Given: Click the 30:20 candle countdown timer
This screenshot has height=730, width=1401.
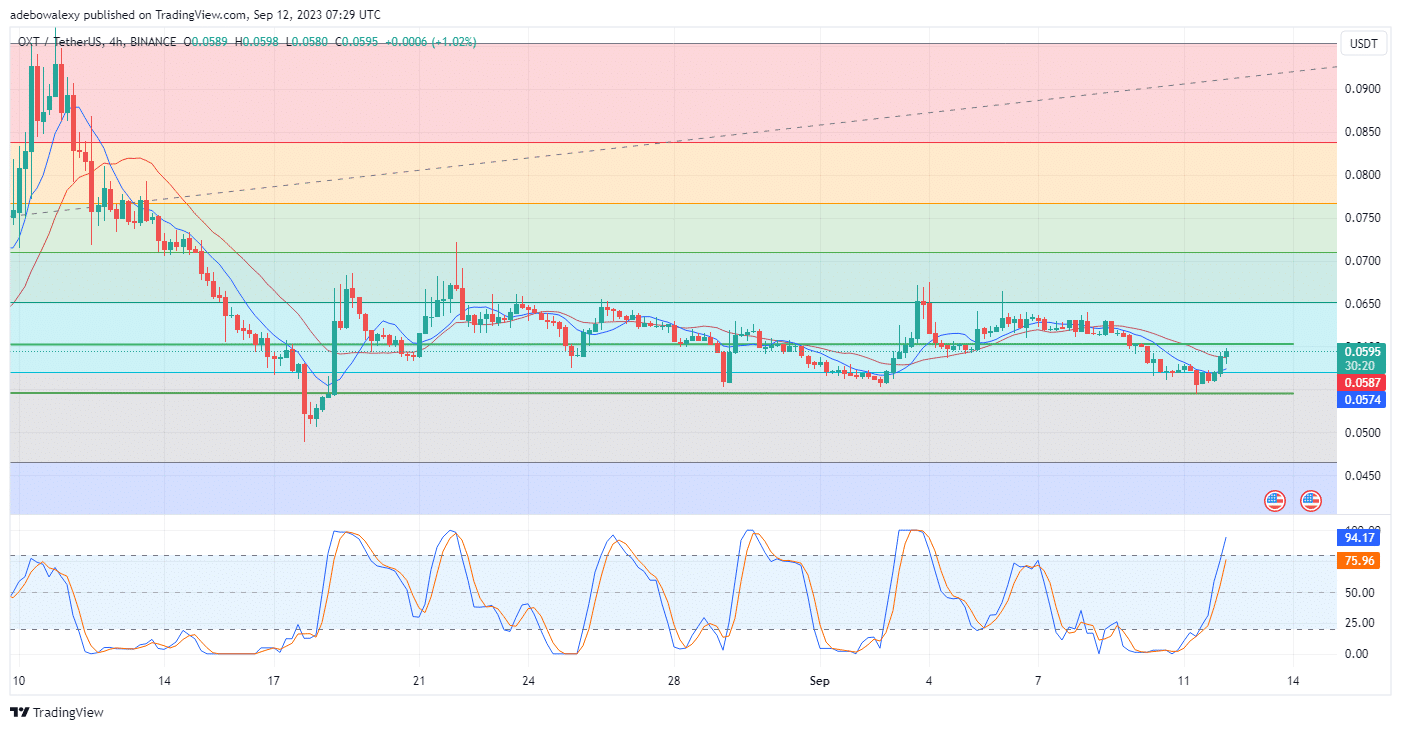Looking at the screenshot, I should tap(1362, 366).
